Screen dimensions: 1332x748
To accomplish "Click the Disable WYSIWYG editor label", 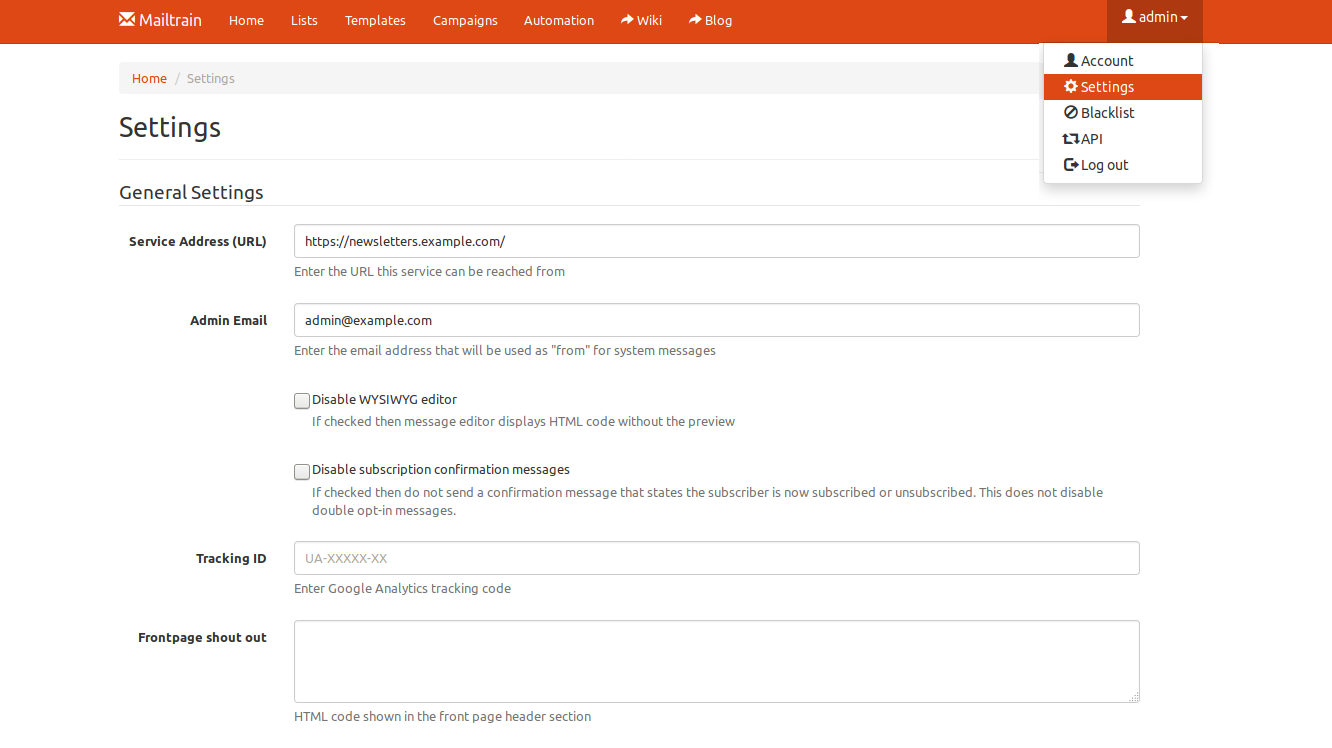I will coord(384,399).
